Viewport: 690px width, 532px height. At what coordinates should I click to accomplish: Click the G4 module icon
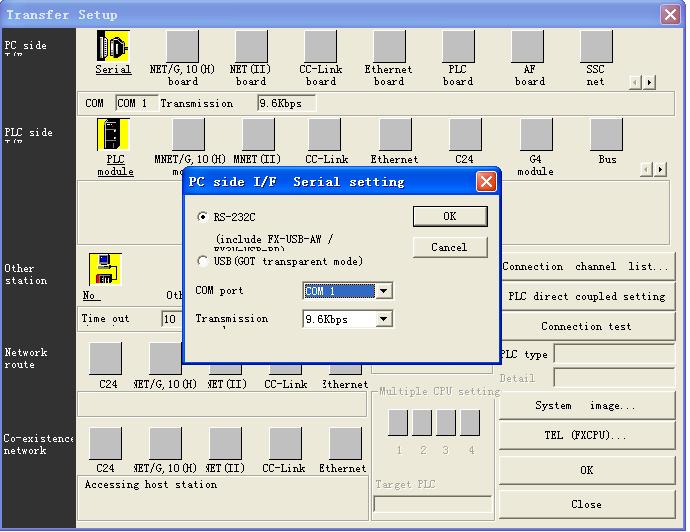[x=535, y=135]
